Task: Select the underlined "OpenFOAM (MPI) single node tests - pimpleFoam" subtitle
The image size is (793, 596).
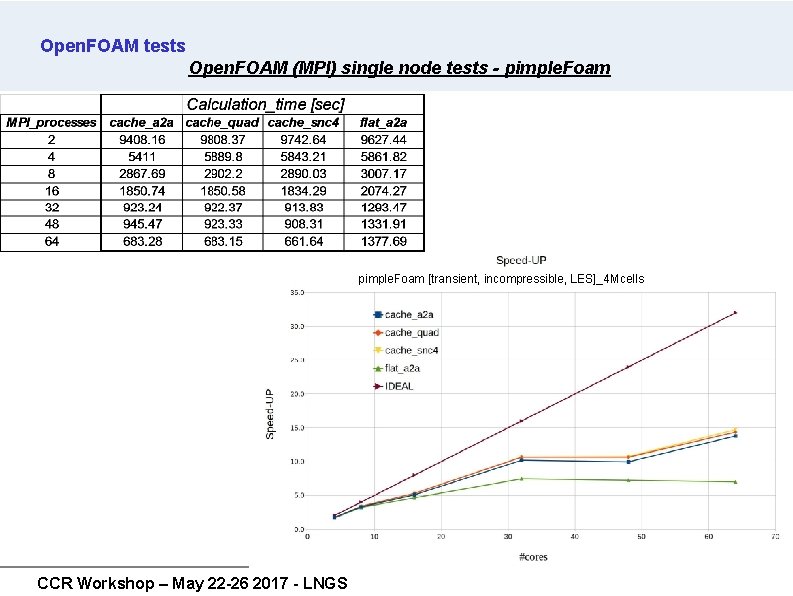Action: coord(400,68)
